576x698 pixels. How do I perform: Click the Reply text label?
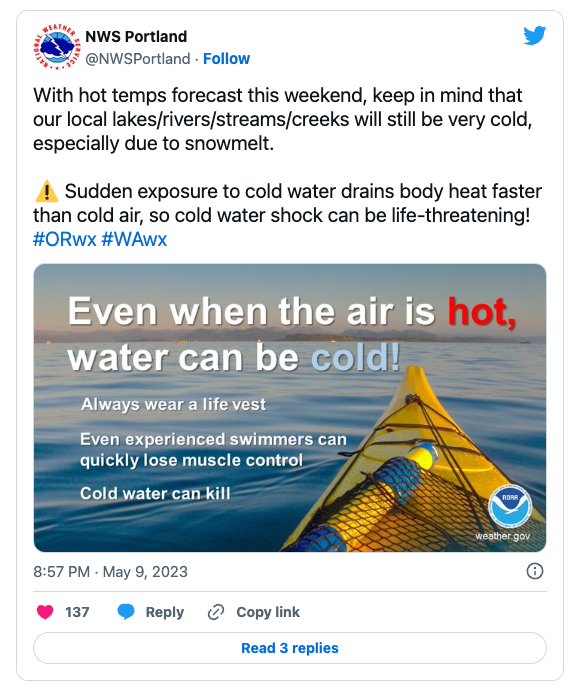coord(165,612)
